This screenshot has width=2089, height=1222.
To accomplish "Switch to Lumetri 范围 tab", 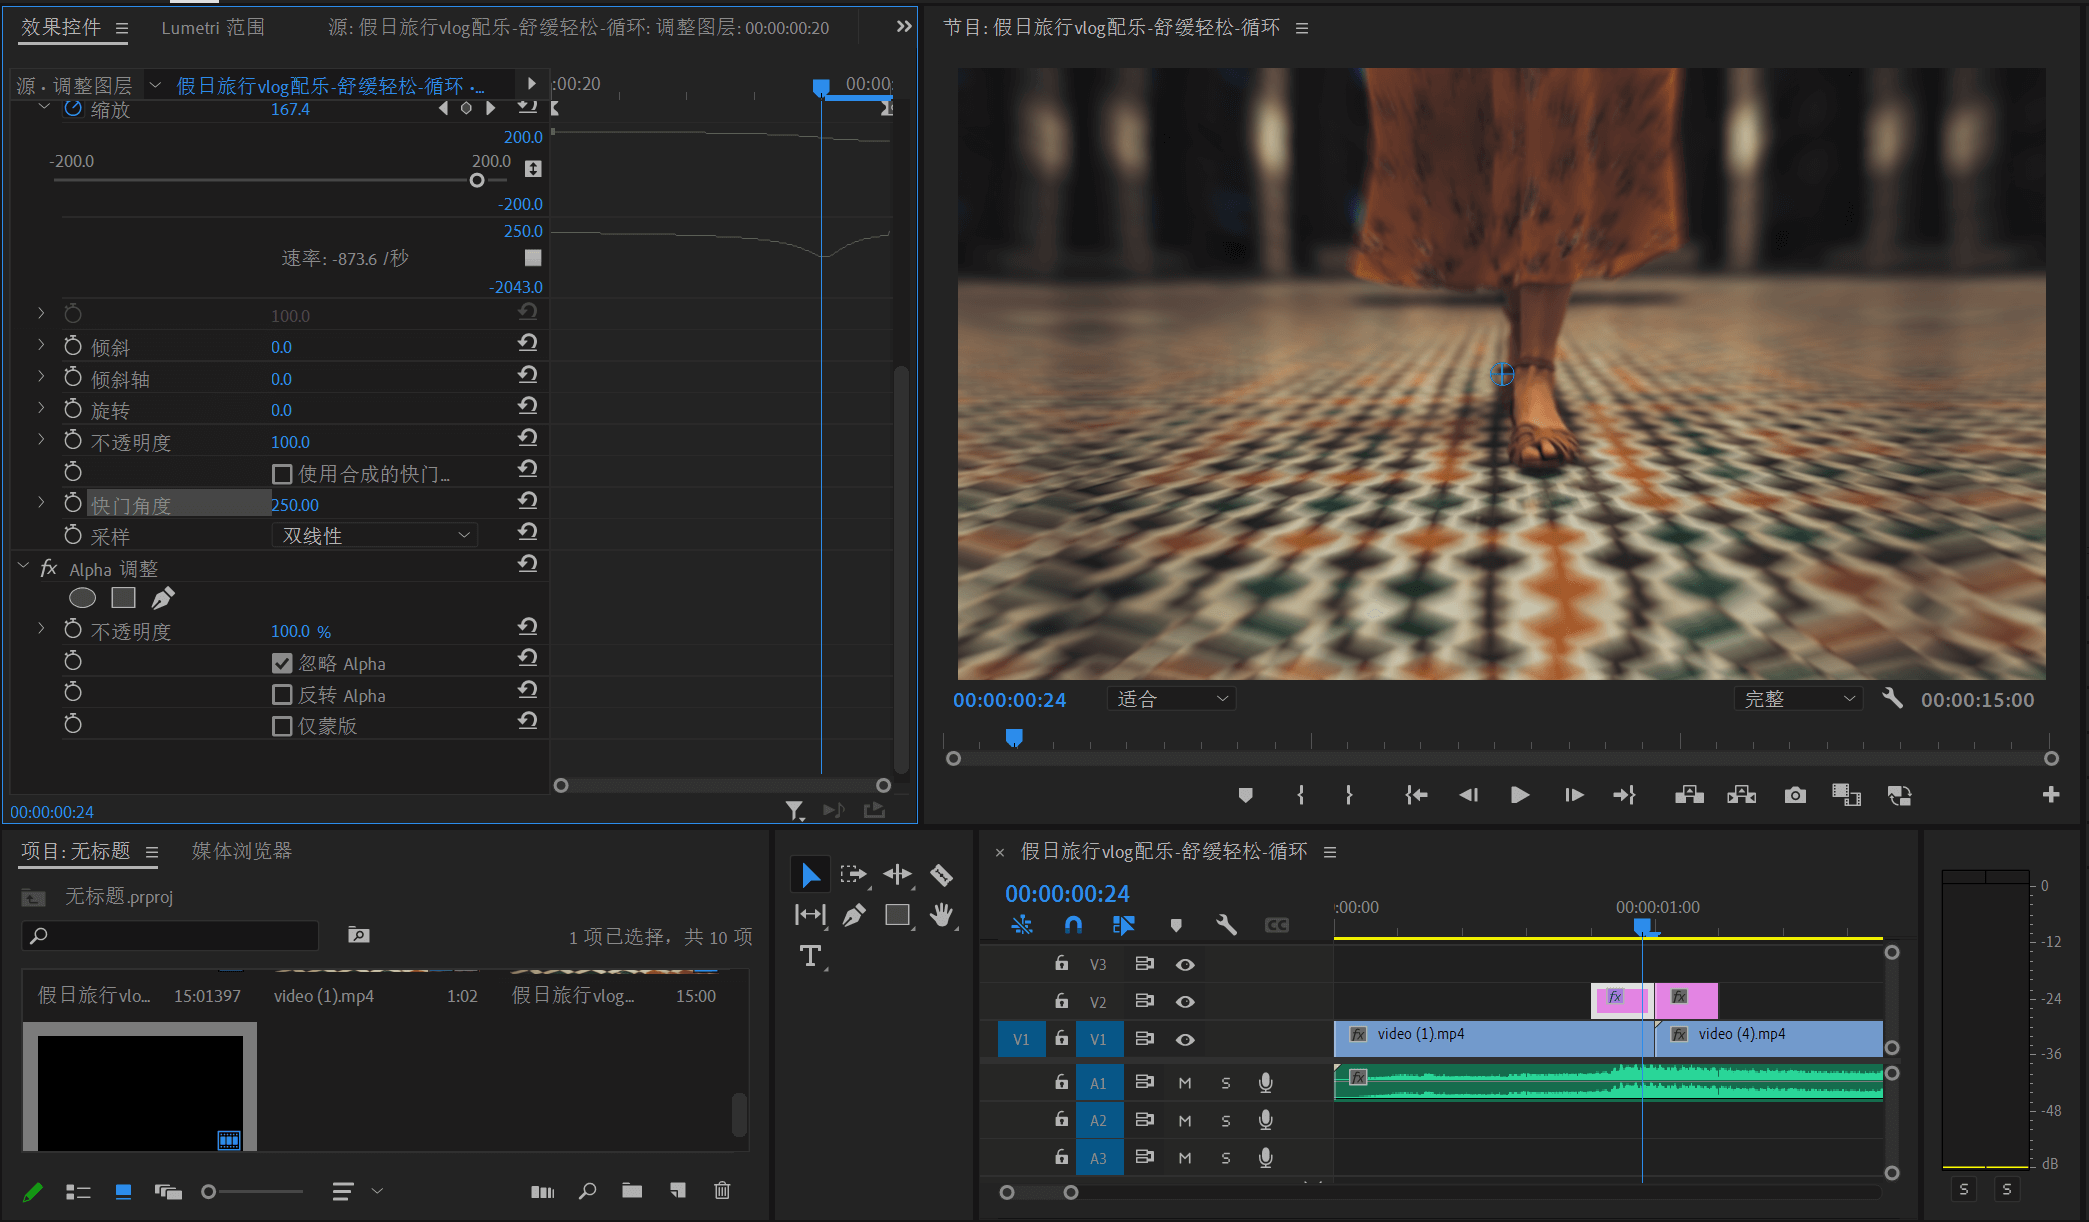I will pos(213,27).
